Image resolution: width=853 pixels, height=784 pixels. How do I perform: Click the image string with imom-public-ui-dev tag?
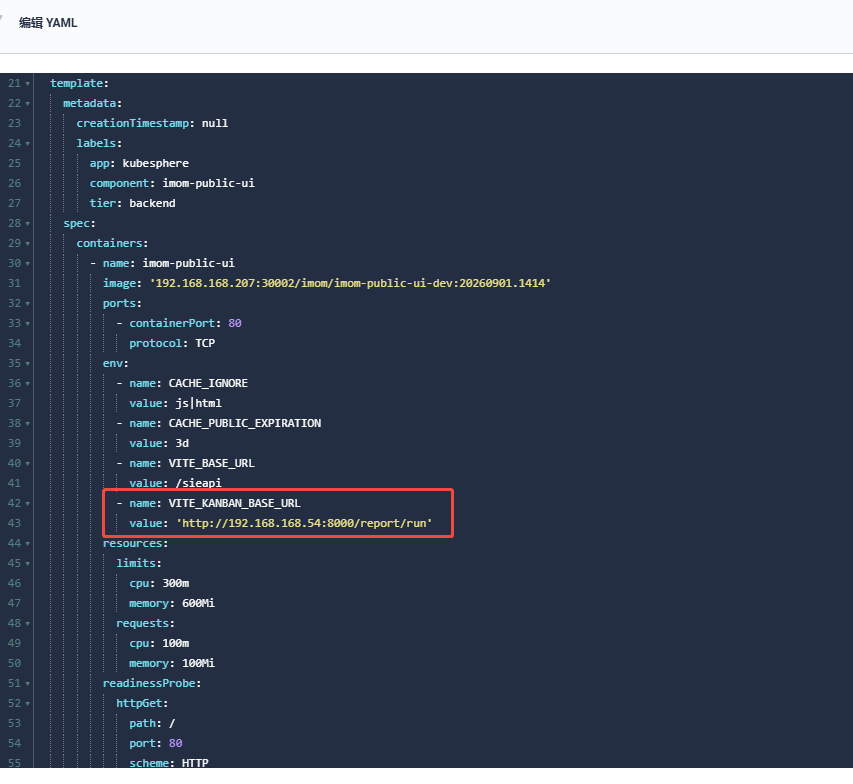point(350,283)
